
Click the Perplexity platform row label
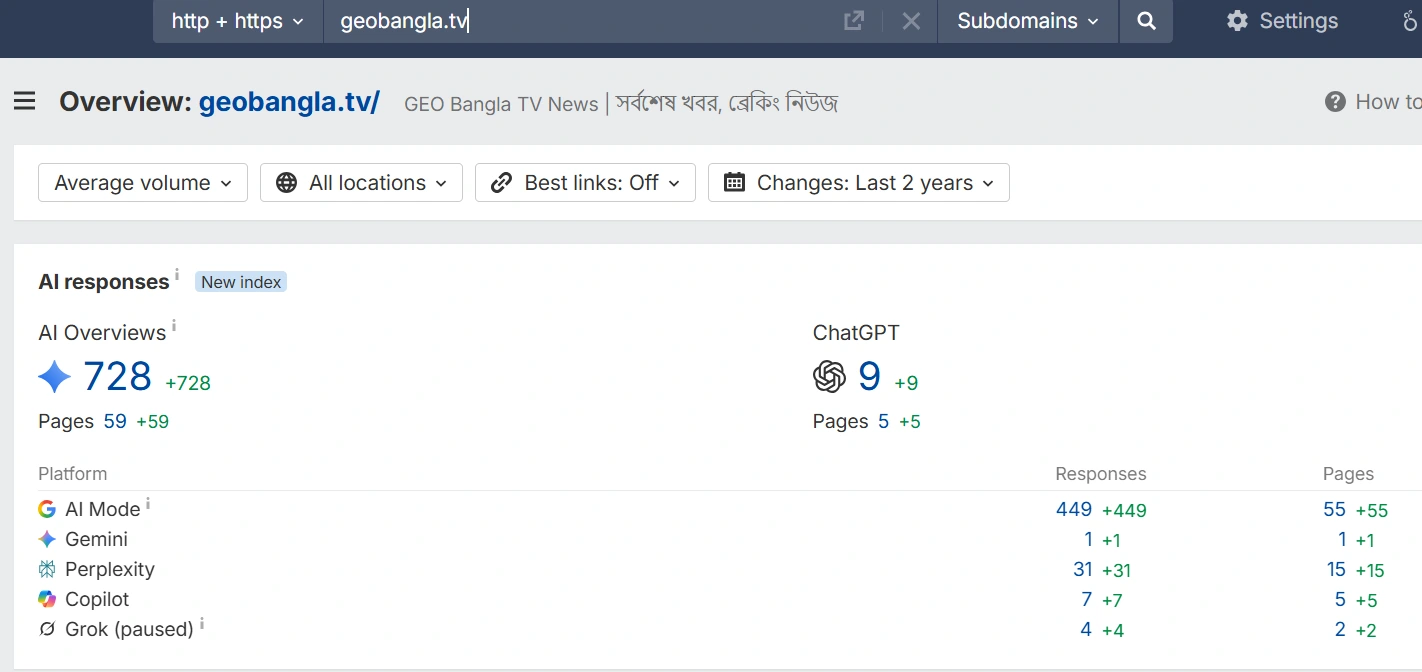coord(110,569)
